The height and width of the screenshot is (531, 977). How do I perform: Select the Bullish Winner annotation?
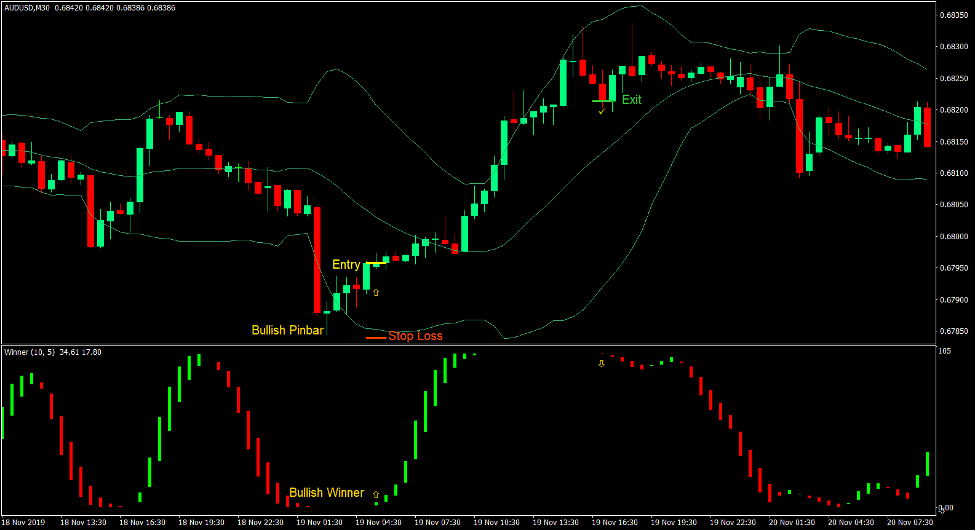(x=326, y=492)
